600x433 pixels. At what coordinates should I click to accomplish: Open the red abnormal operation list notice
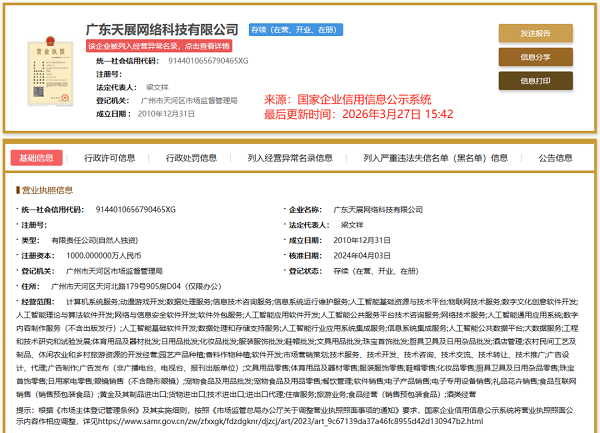(159, 46)
